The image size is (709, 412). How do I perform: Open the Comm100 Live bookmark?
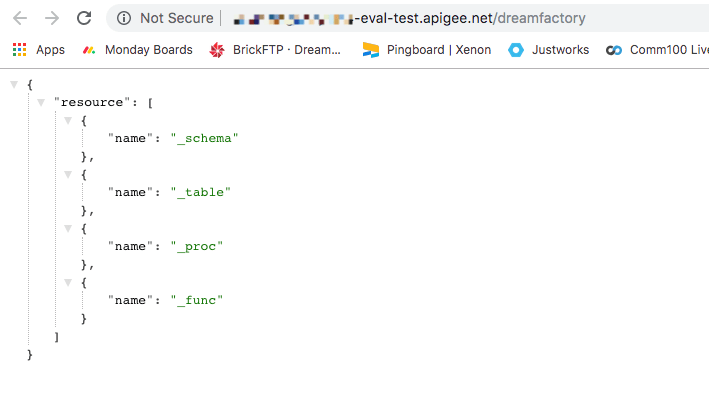pyautogui.click(x=669, y=50)
